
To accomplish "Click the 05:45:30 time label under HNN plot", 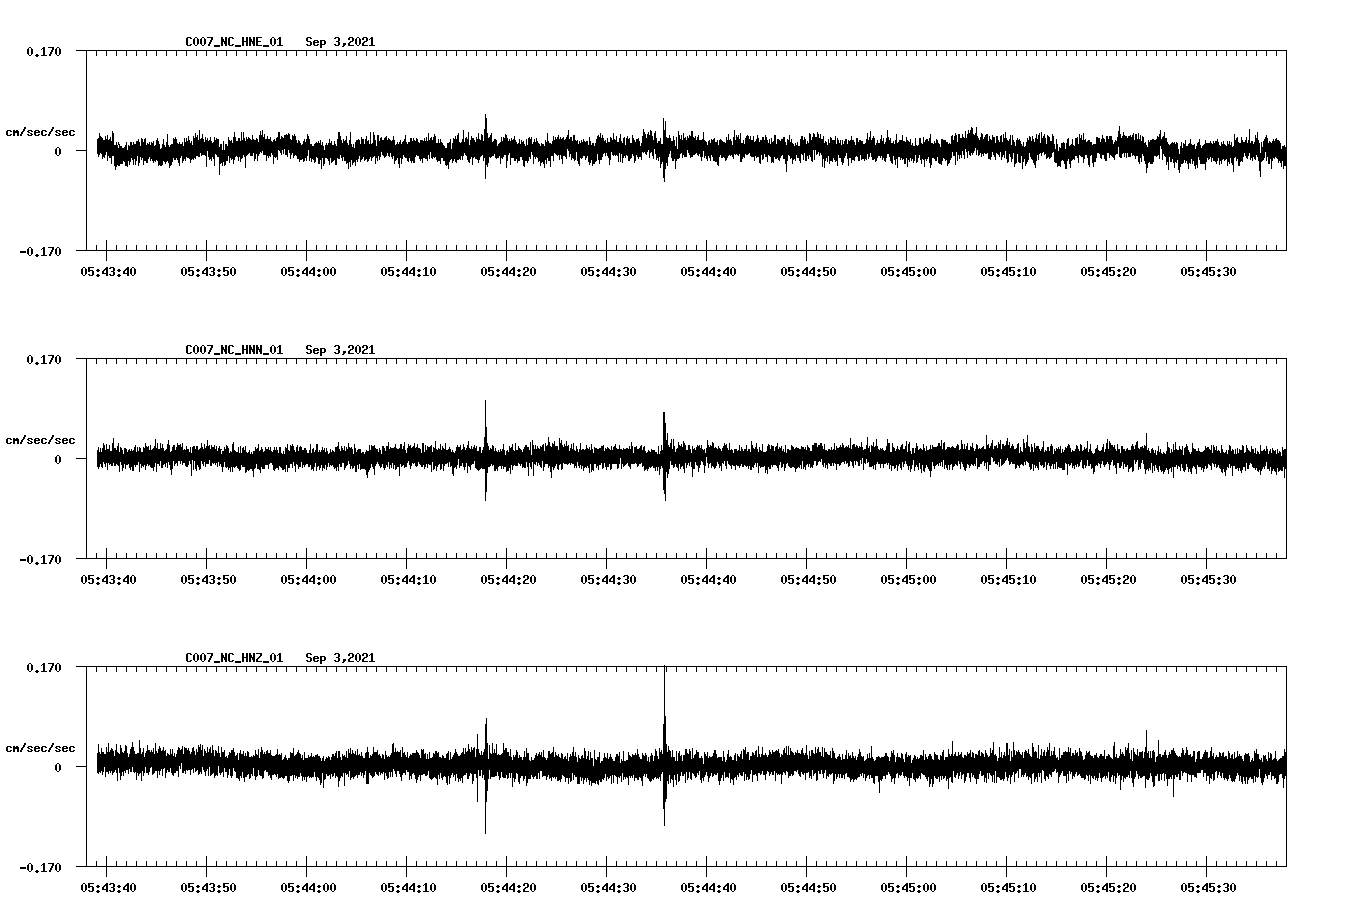I will click(1208, 579).
